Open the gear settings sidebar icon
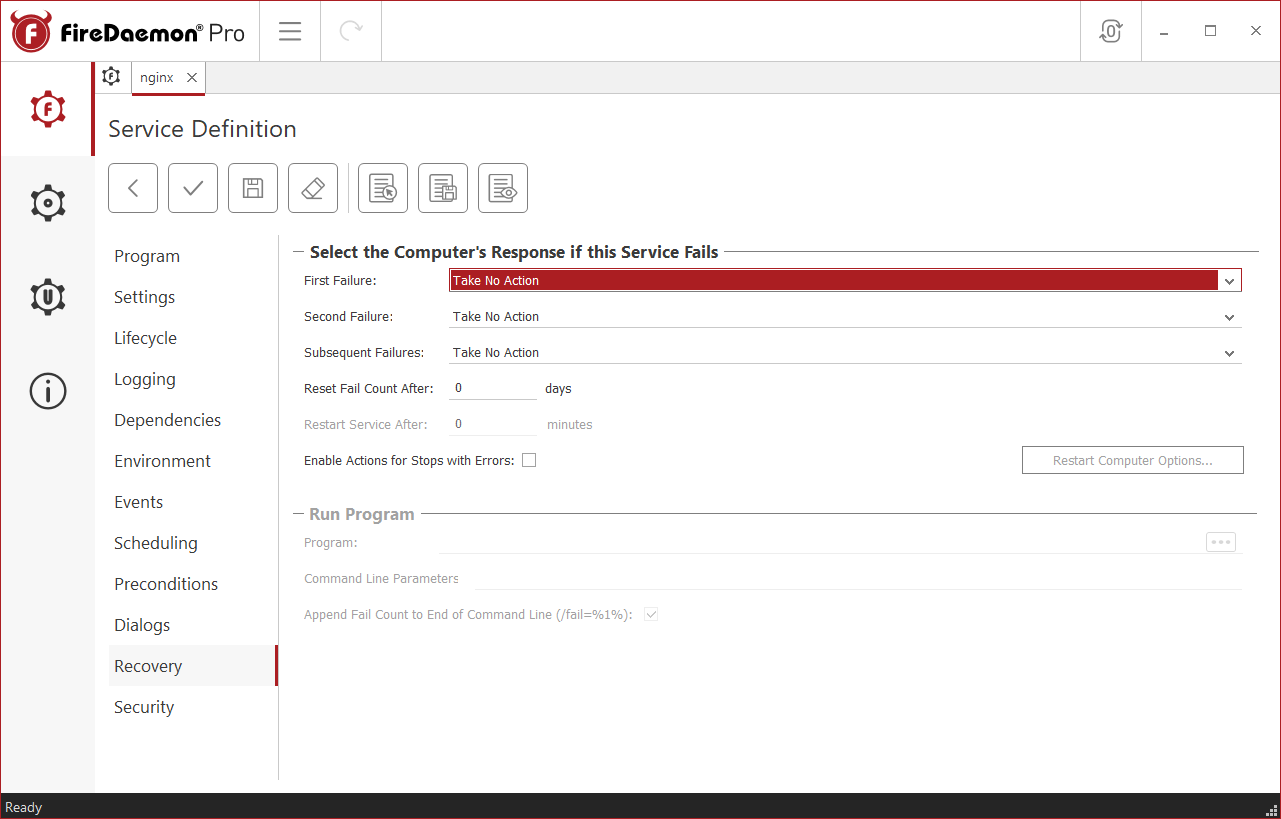 pos(47,203)
